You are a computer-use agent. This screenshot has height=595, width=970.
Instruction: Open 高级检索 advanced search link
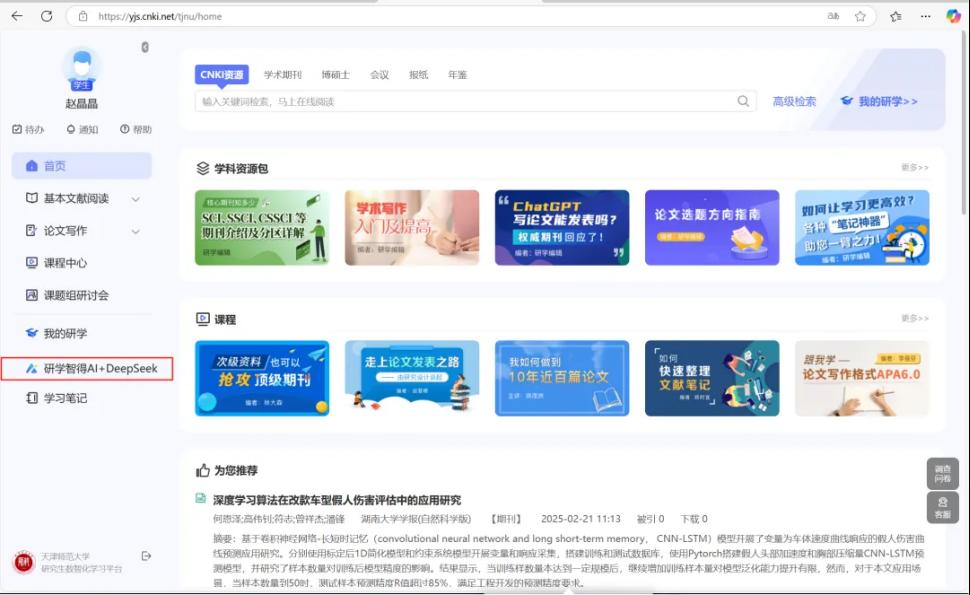(x=794, y=101)
